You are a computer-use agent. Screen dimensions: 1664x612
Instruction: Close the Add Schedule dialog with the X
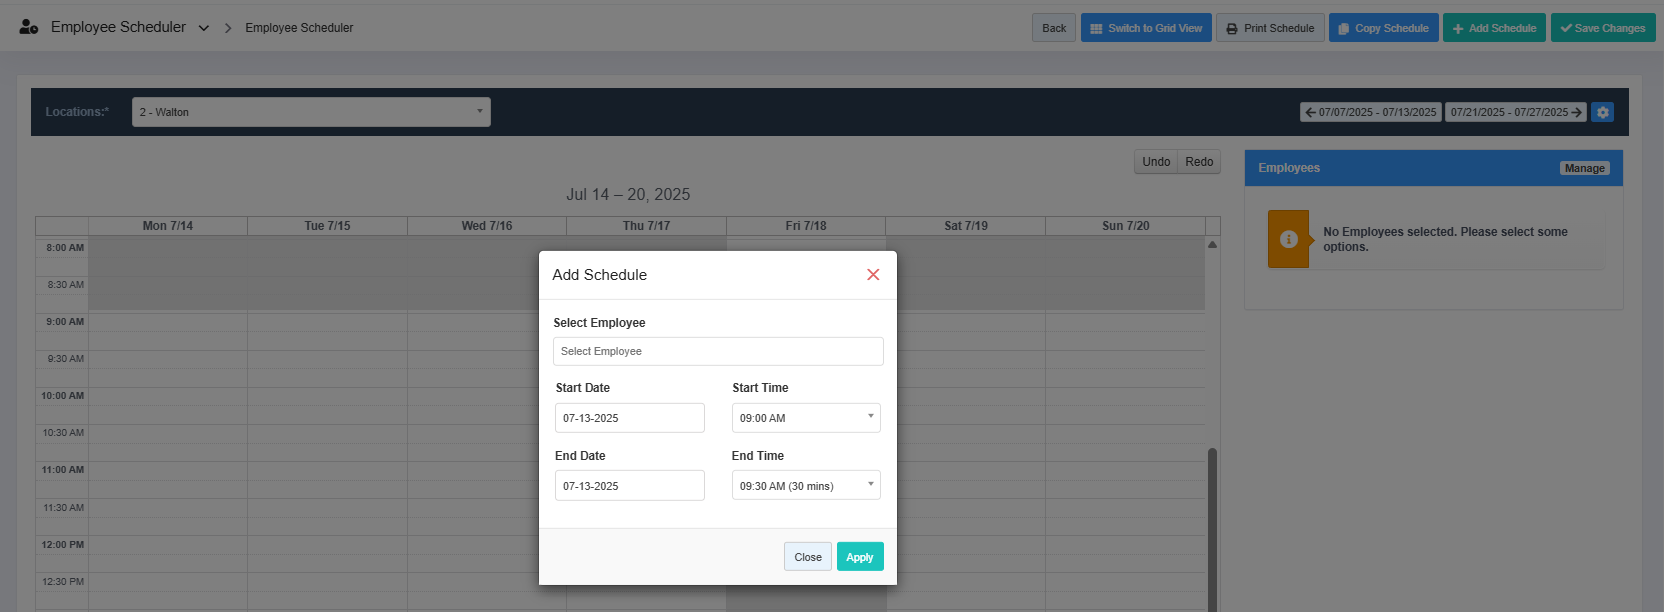873,275
